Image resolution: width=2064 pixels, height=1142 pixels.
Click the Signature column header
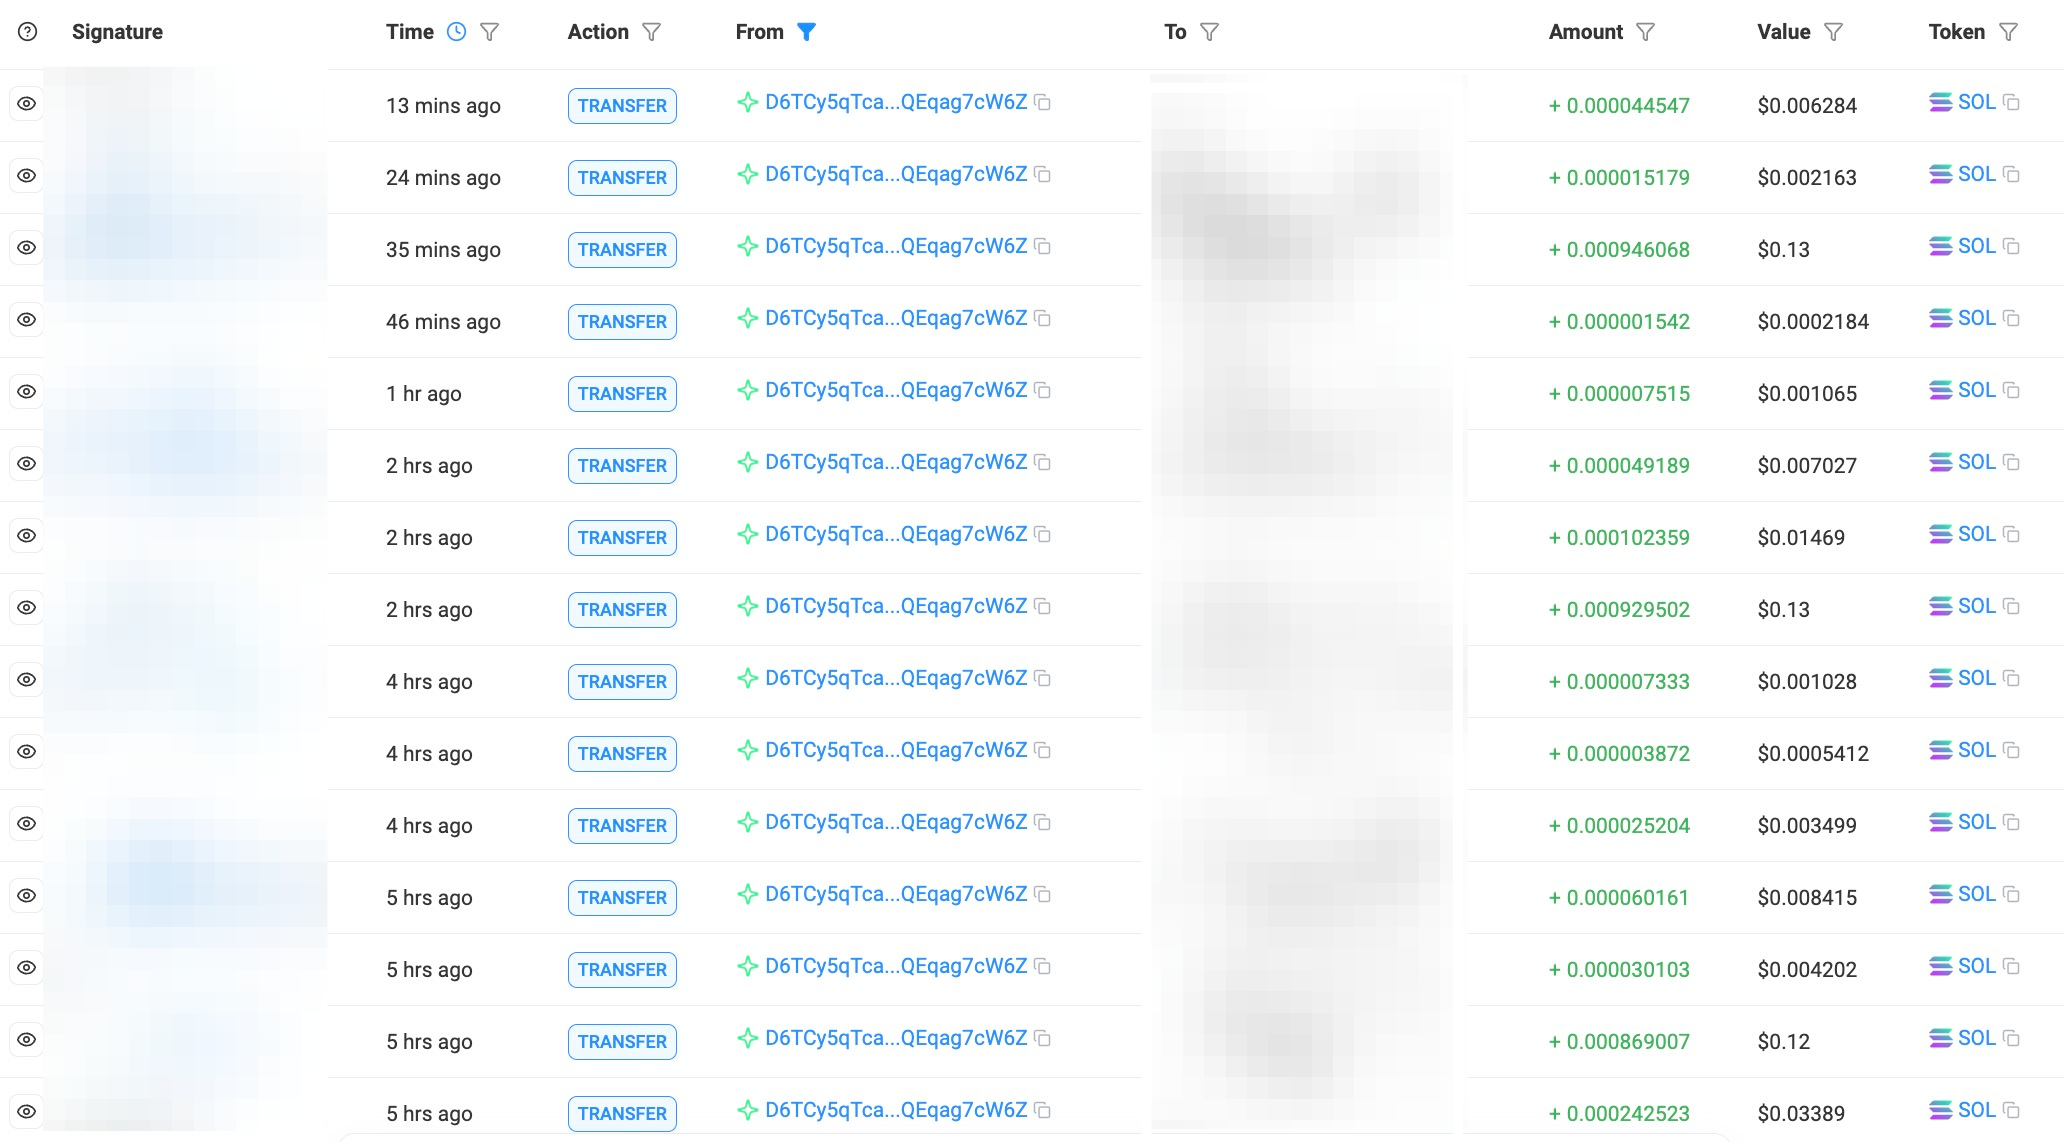[x=117, y=32]
